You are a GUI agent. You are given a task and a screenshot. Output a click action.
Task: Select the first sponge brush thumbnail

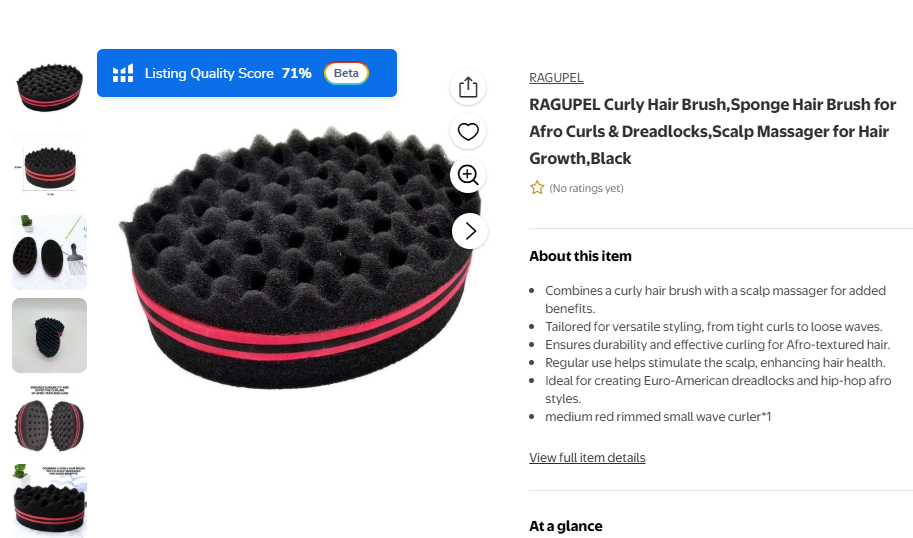(x=49, y=87)
